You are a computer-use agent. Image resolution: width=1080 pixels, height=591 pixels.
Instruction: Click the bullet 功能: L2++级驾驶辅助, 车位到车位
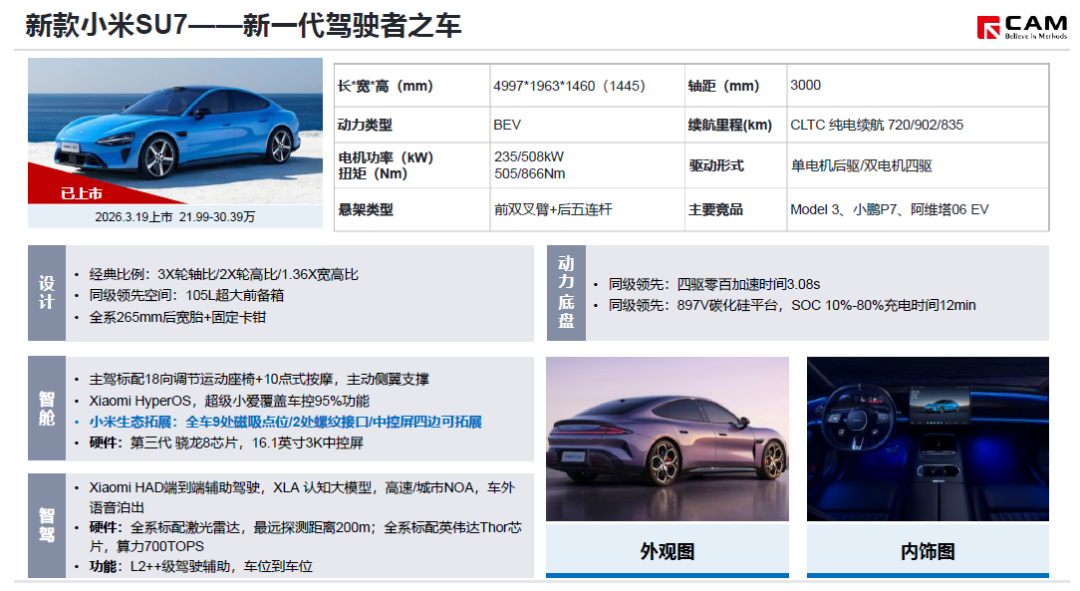coord(200,566)
